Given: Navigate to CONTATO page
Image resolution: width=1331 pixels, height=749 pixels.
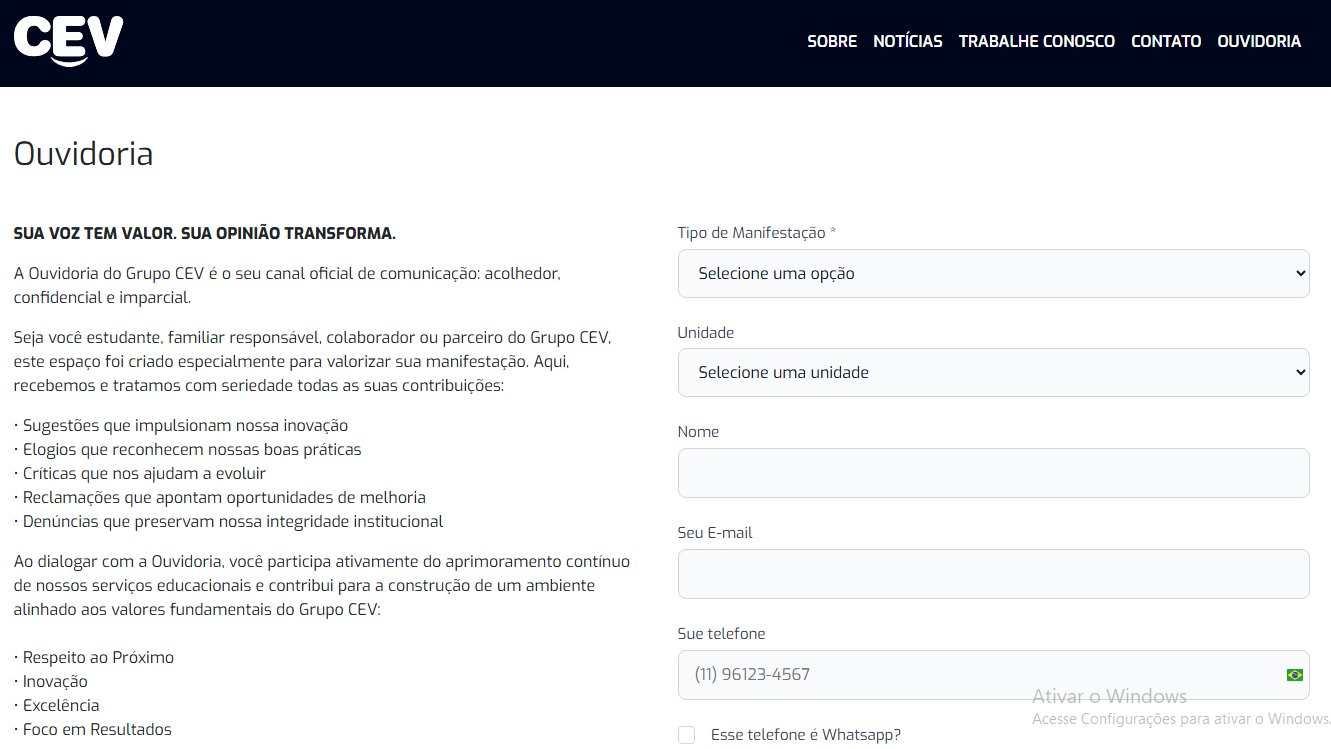Looking at the screenshot, I should [x=1166, y=41].
